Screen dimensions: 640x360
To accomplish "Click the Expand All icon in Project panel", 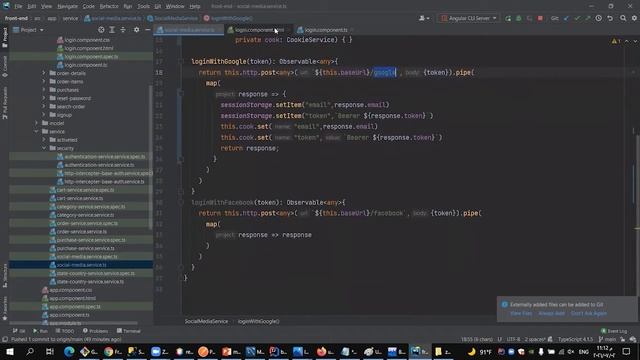I will click(x=112, y=30).
